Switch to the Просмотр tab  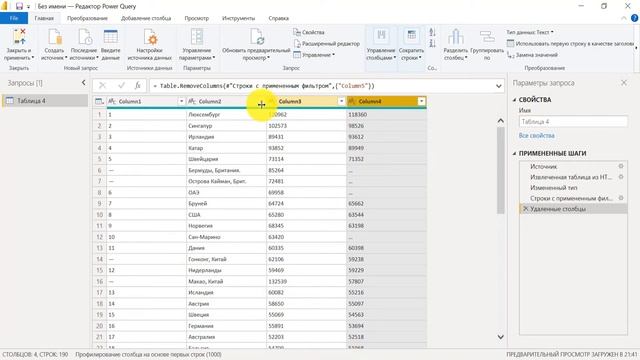click(196, 18)
